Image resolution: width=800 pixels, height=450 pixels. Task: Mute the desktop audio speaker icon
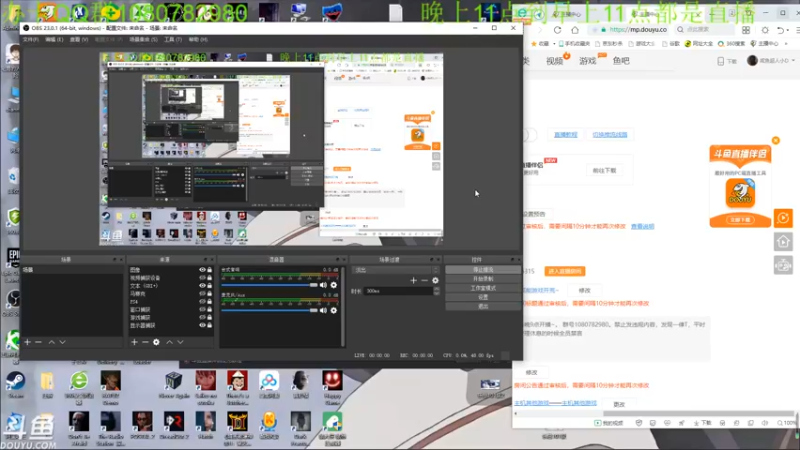click(x=323, y=285)
